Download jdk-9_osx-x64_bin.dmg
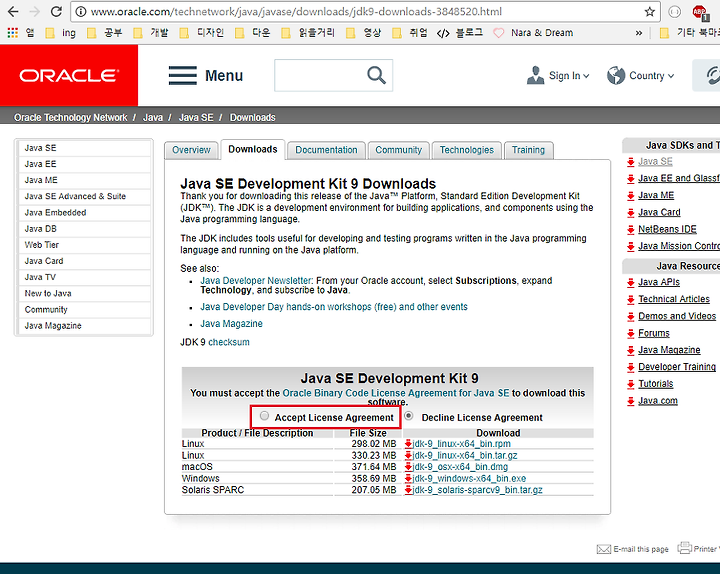 [460, 467]
